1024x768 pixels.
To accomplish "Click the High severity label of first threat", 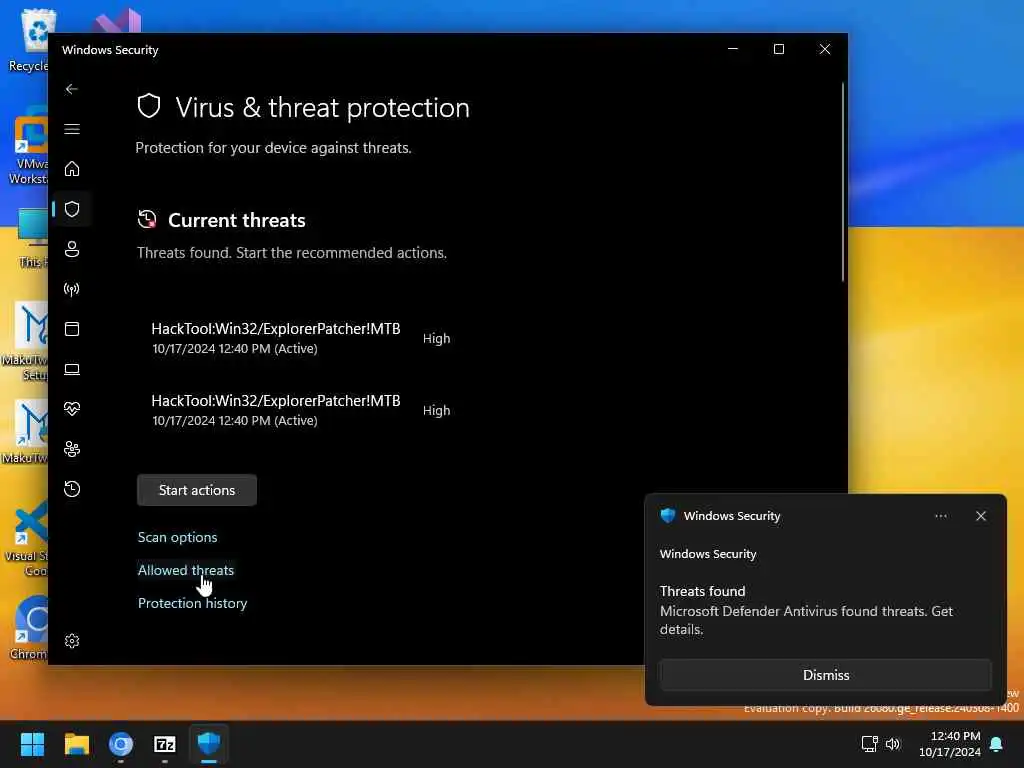I will pyautogui.click(x=436, y=338).
